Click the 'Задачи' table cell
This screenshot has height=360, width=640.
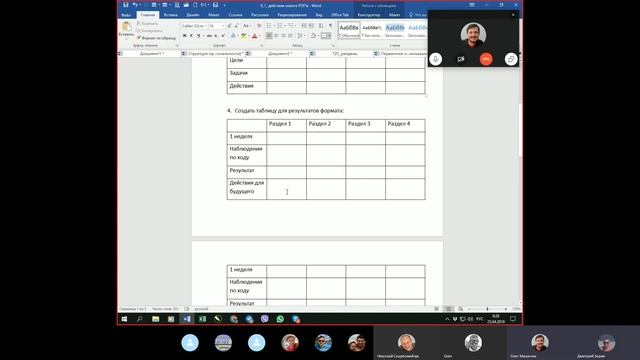pyautogui.click(x=247, y=74)
